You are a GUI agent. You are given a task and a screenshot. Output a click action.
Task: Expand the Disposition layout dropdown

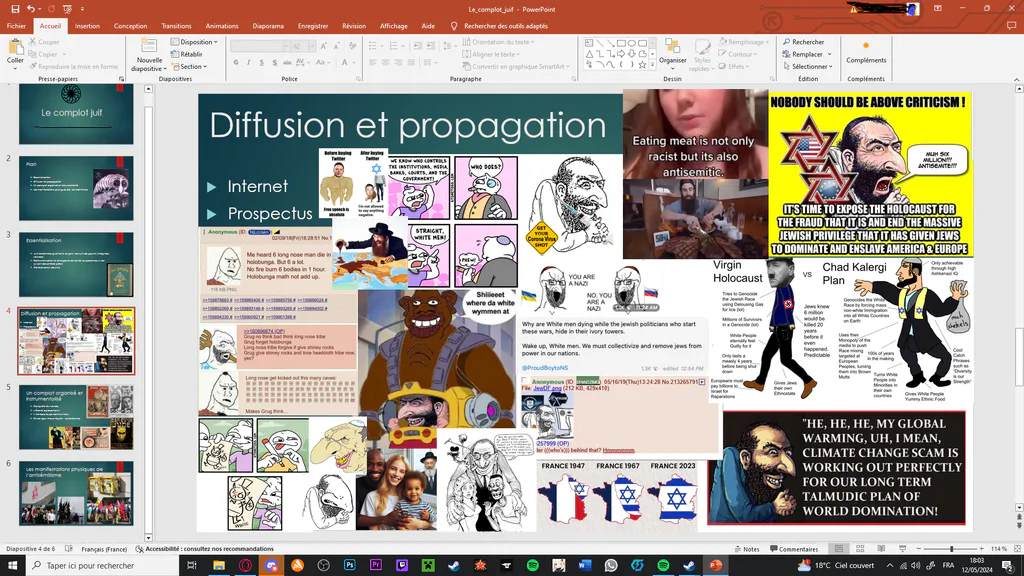(x=195, y=42)
